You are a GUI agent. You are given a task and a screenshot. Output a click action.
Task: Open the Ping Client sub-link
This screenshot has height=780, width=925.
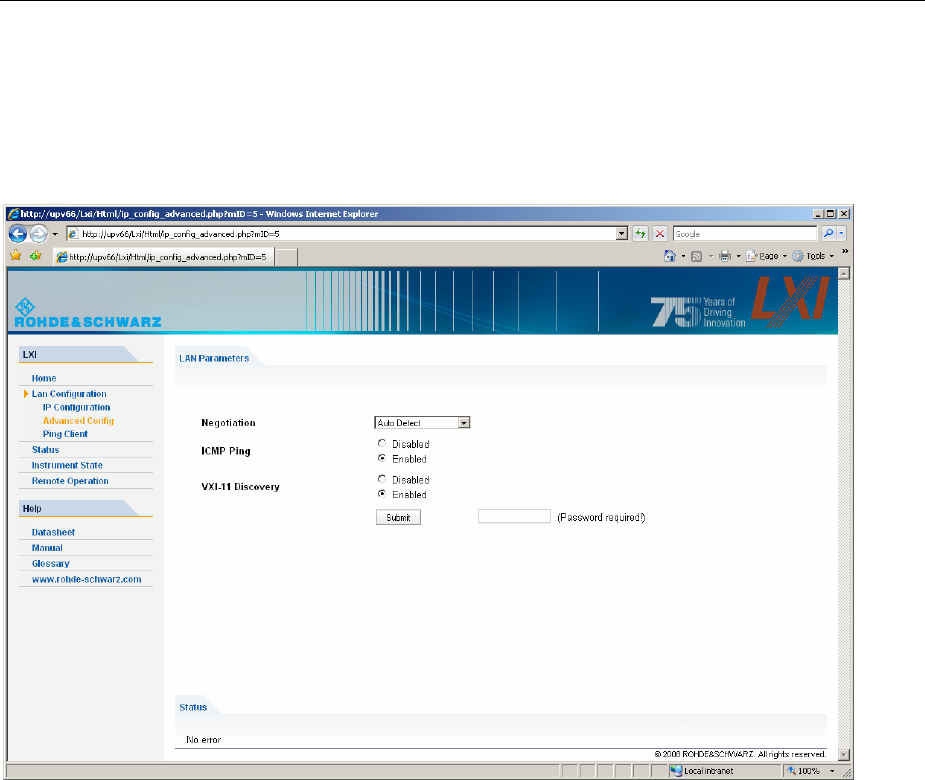point(65,434)
